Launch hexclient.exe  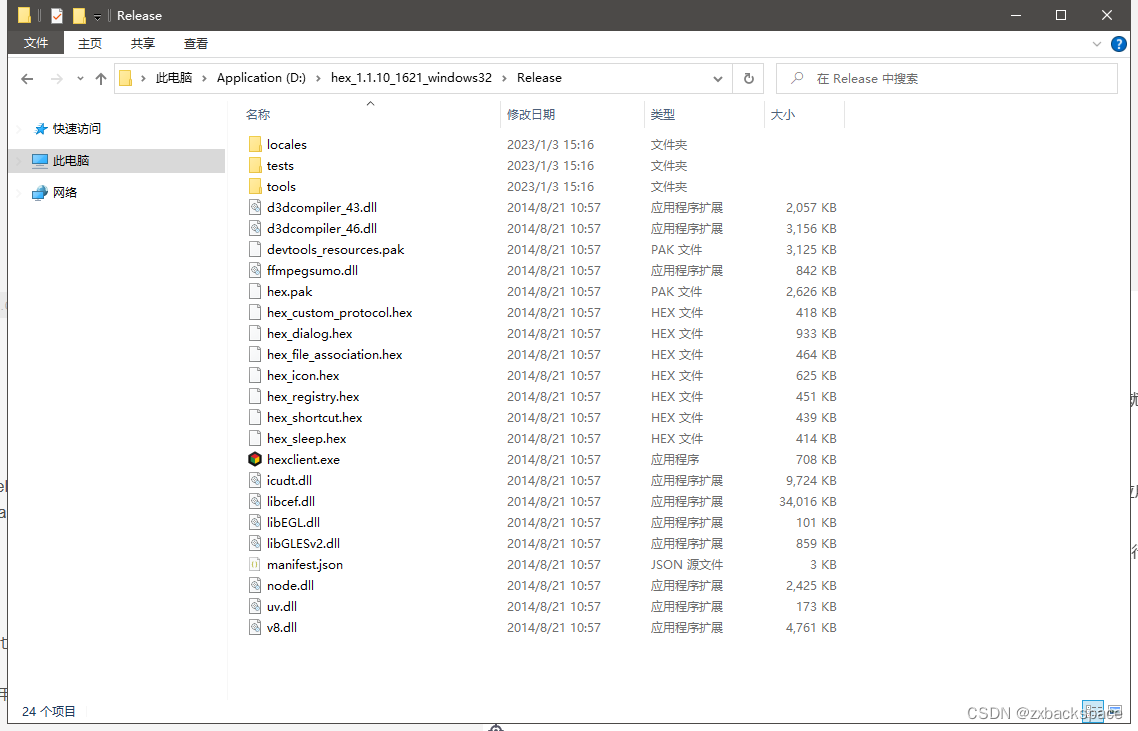click(303, 459)
